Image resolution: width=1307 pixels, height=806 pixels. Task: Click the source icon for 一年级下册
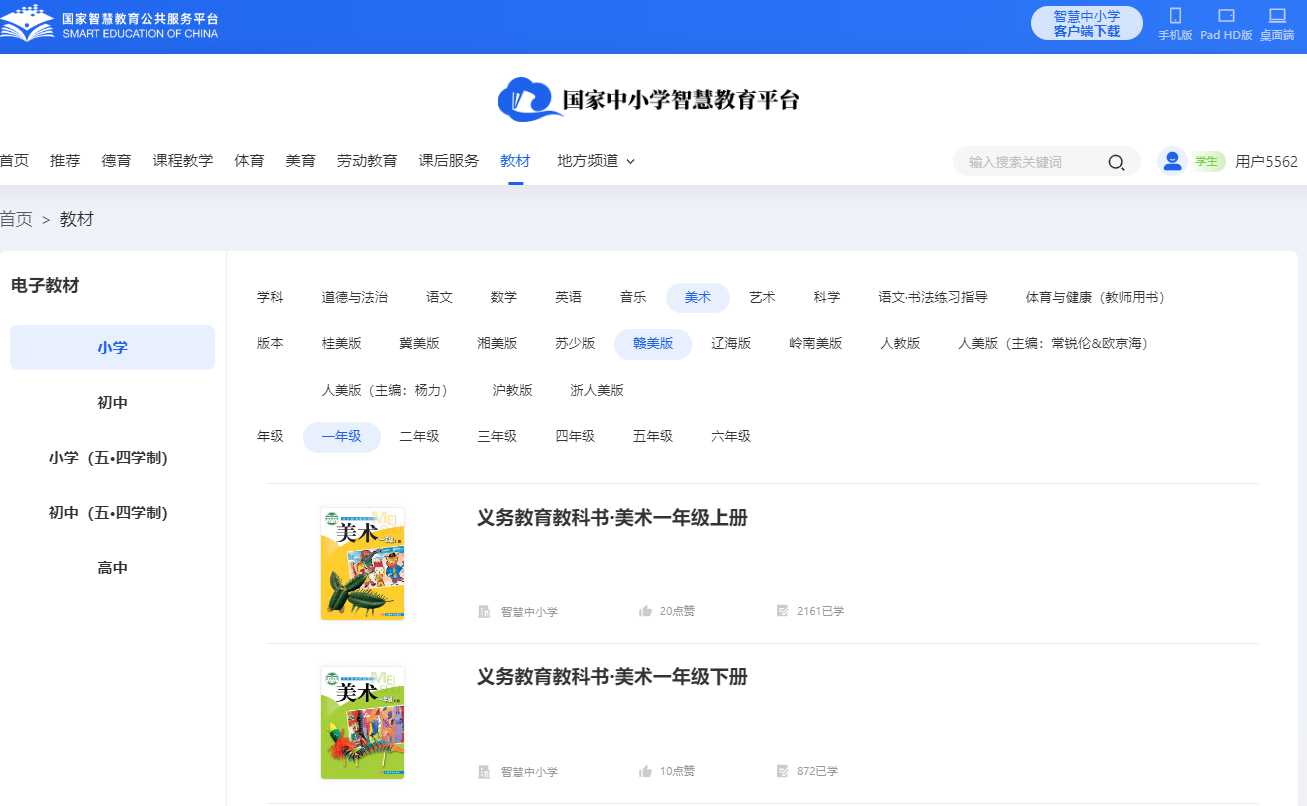484,771
